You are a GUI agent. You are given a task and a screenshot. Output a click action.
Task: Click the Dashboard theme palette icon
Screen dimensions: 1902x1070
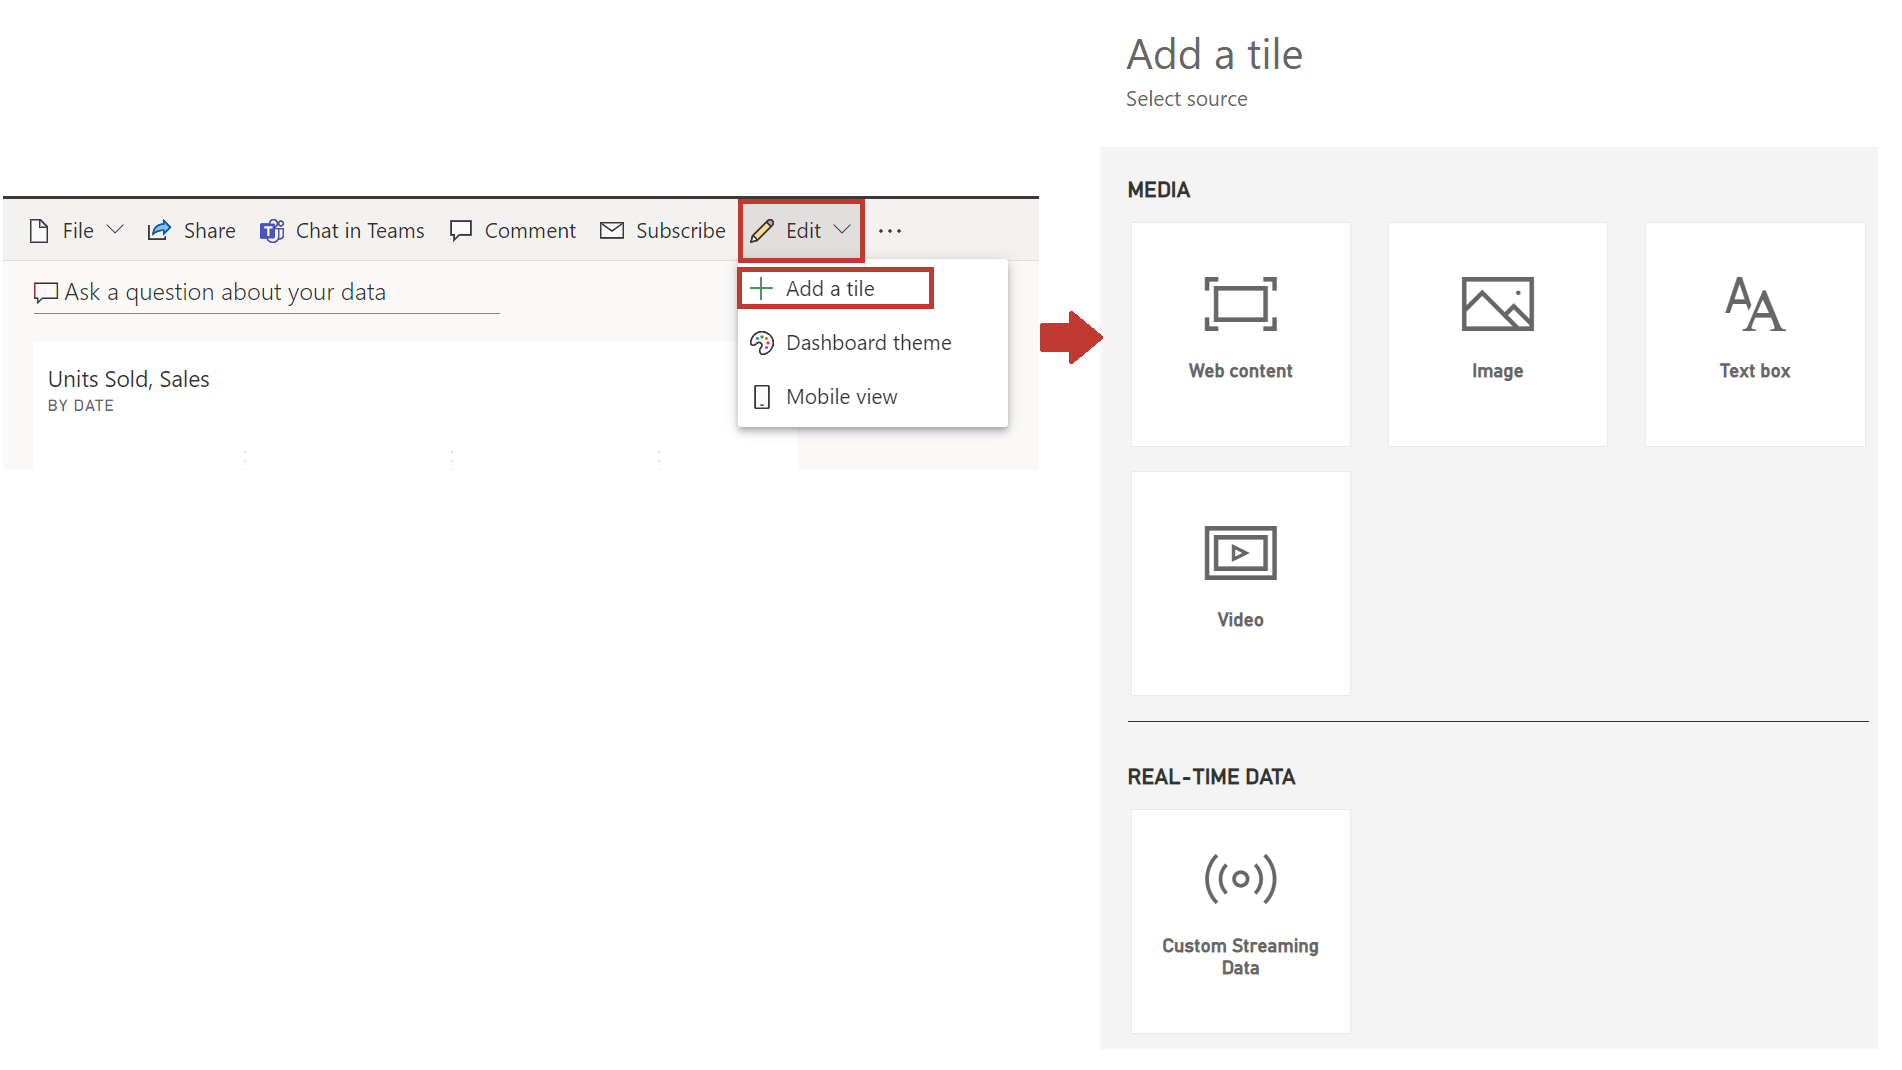pos(762,343)
